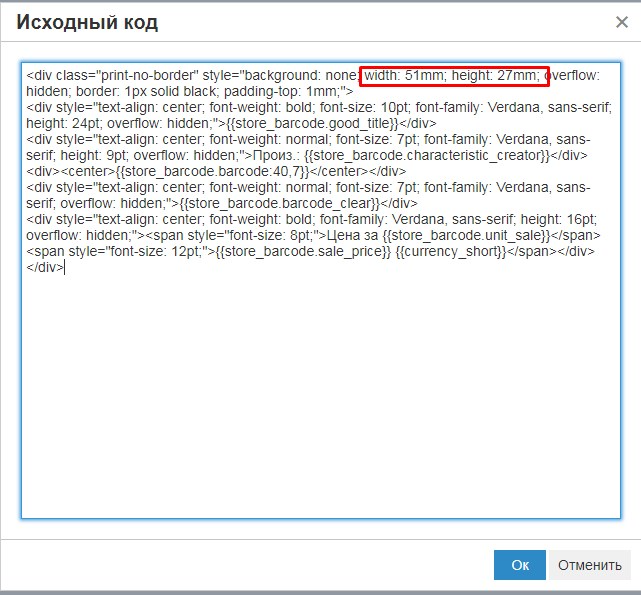
Task: Place cursor on {{currency_short}} placeholder
Action: (453, 252)
